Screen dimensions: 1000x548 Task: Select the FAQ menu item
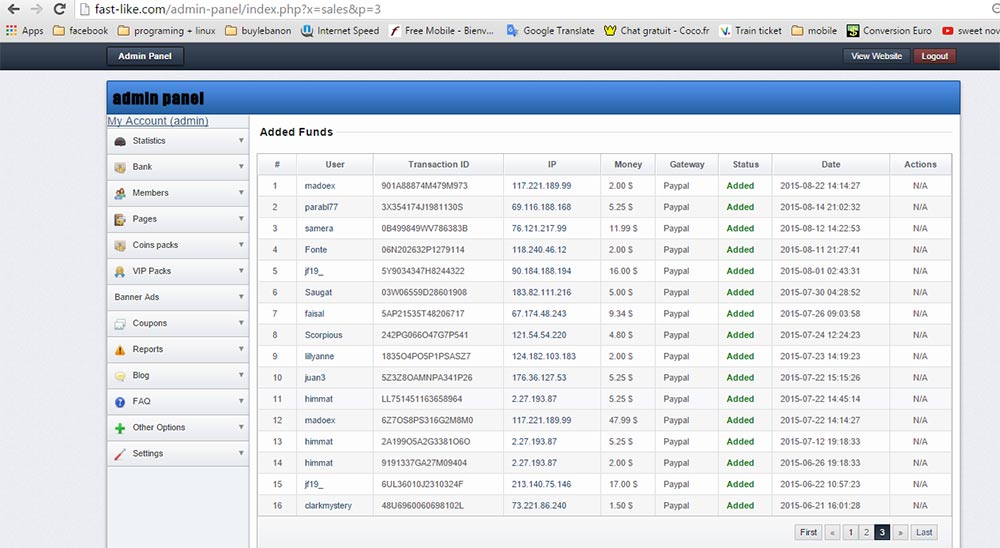[x=178, y=401]
